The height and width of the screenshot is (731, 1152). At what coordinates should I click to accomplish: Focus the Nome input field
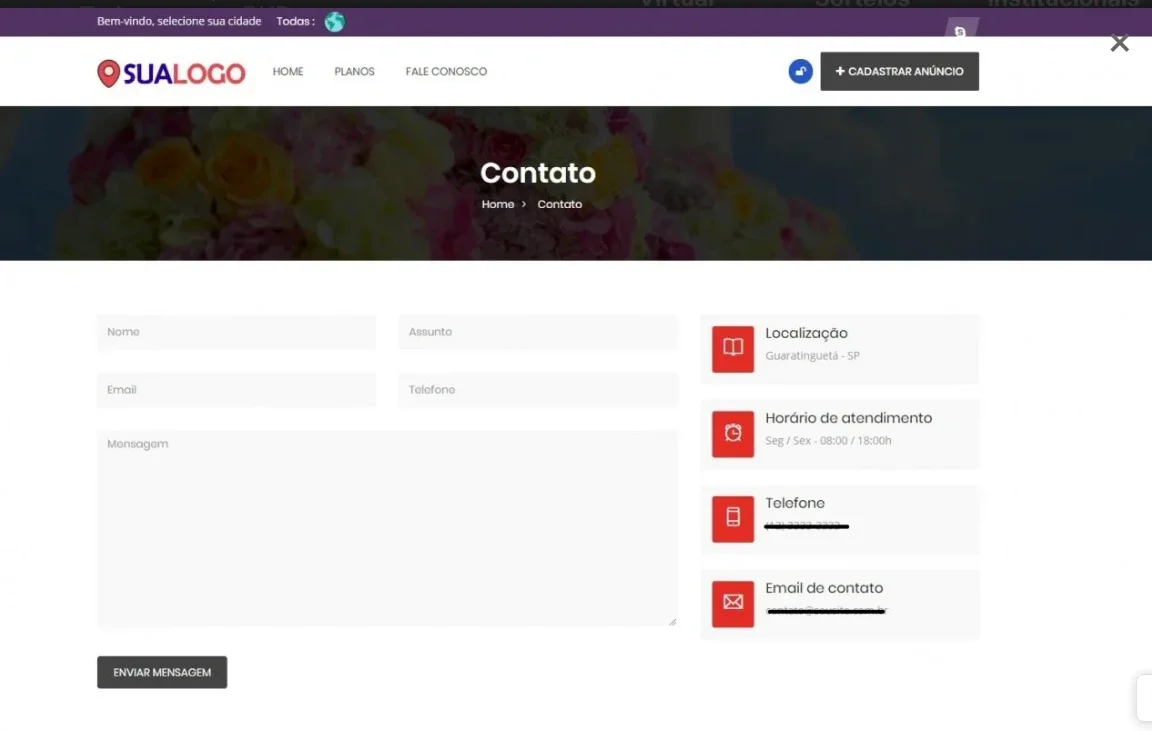[x=237, y=332]
